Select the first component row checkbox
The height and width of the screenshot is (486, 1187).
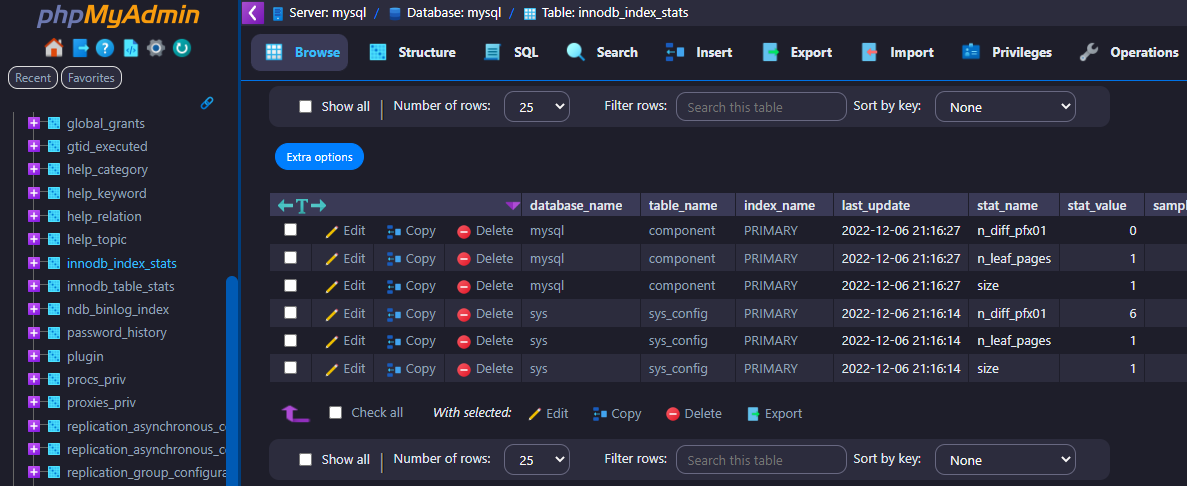coord(290,229)
